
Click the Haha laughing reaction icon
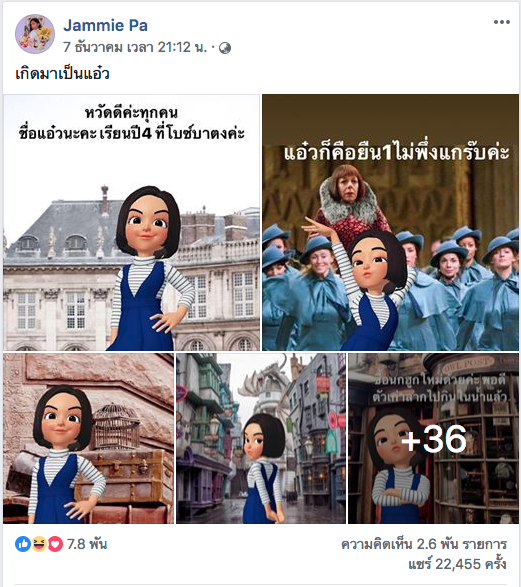click(39, 544)
